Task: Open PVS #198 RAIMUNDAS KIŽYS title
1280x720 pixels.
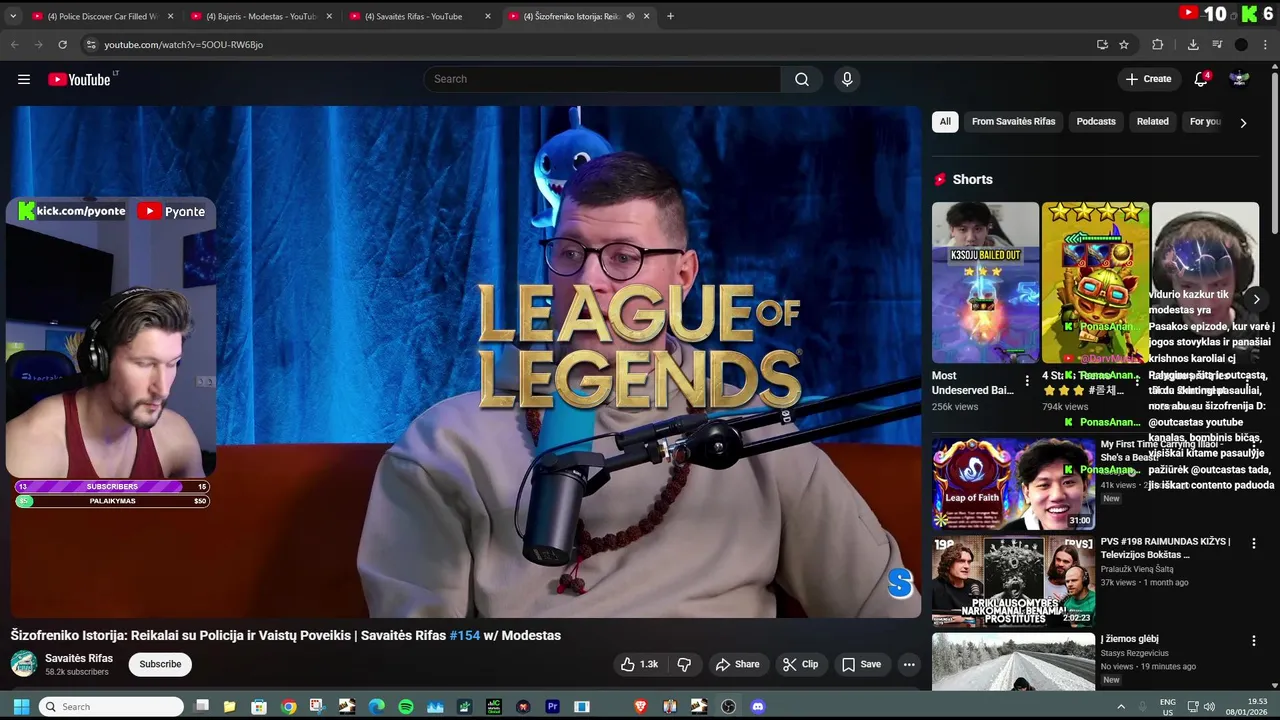Action: pos(1165,548)
